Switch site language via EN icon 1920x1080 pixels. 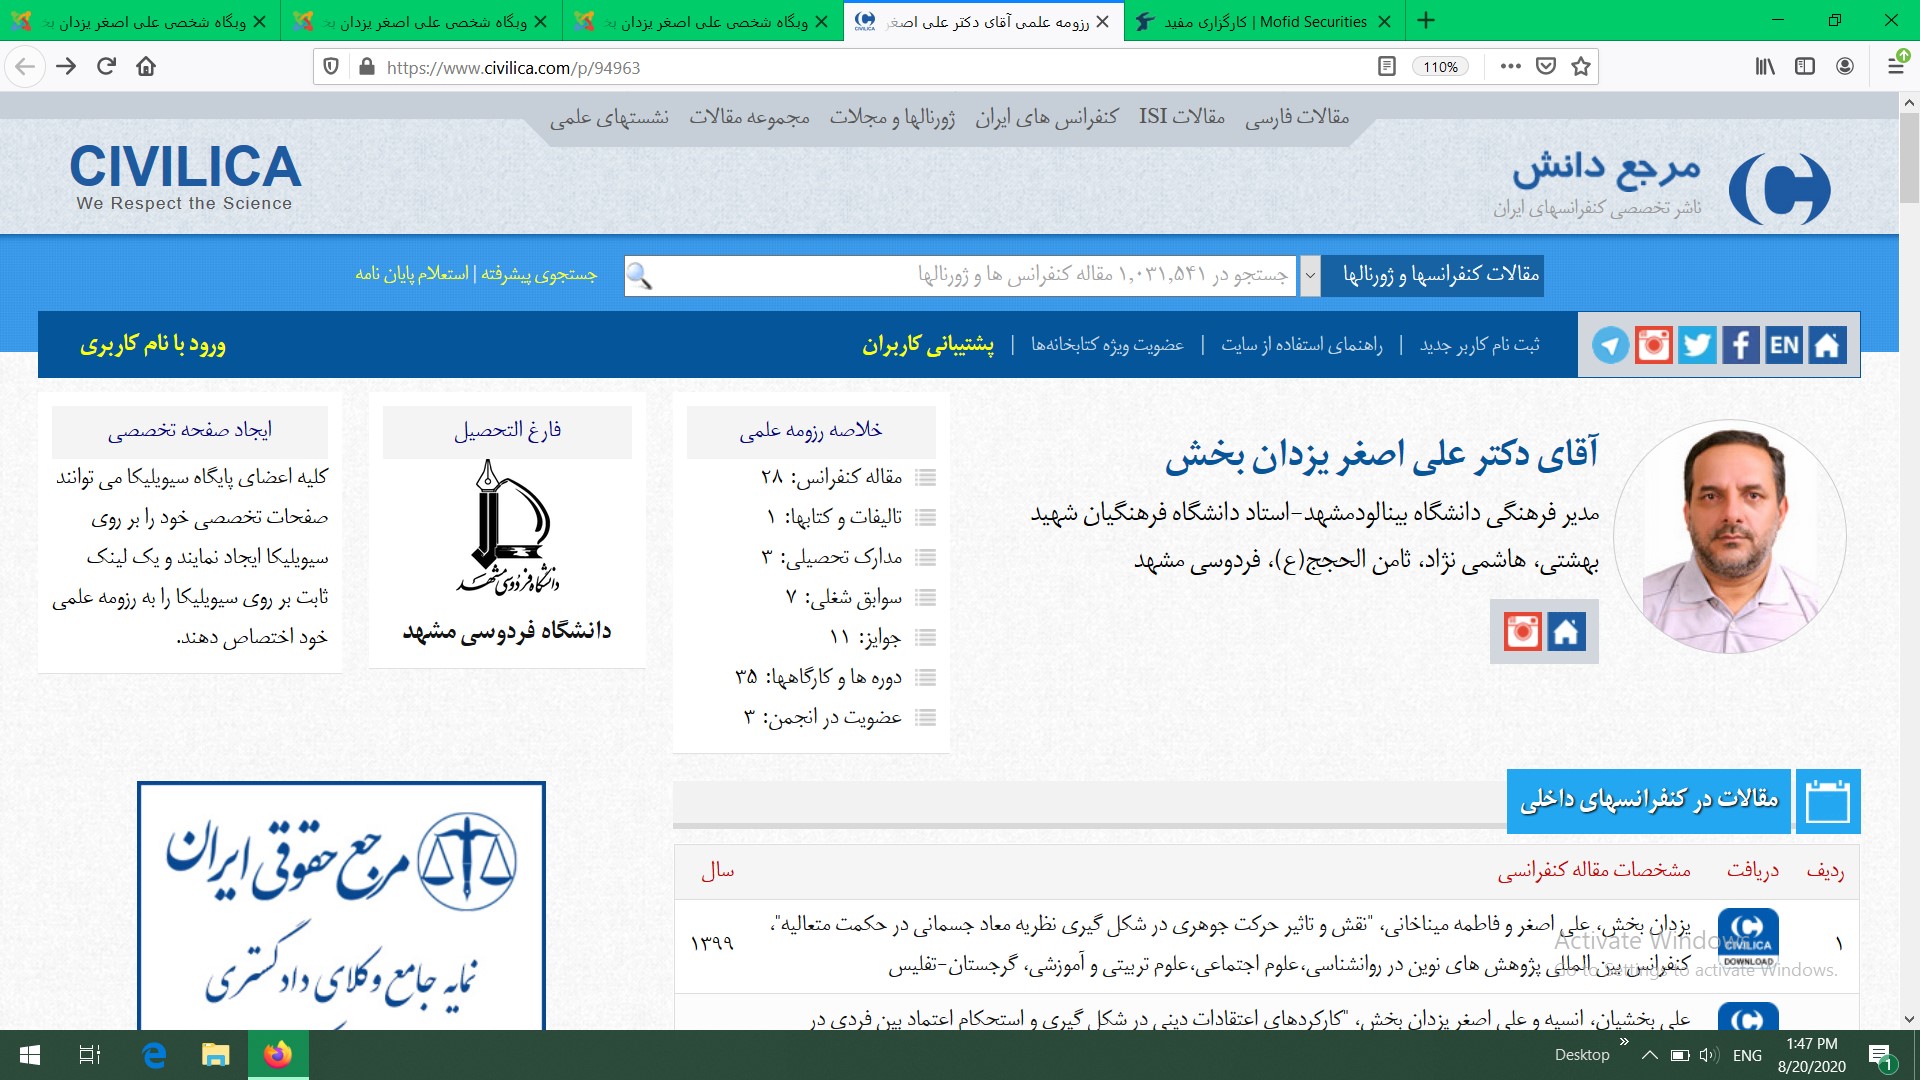pos(1783,345)
